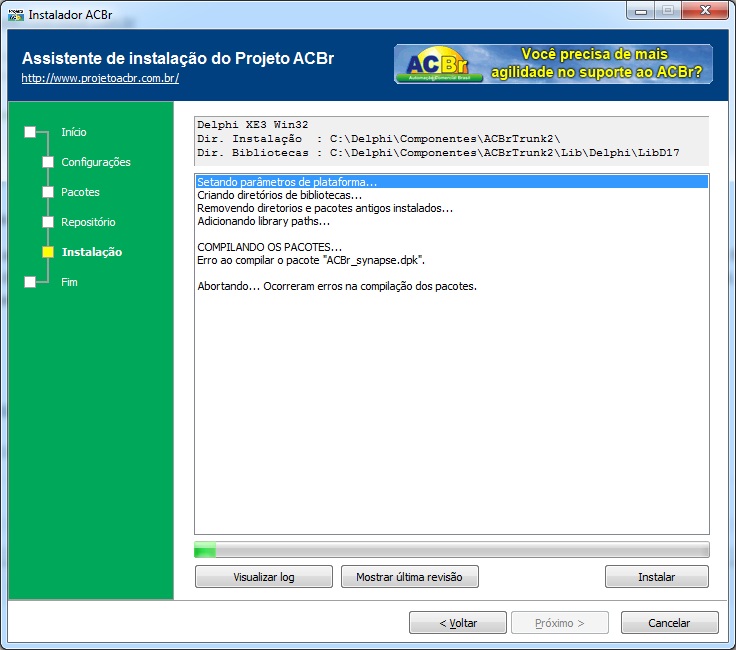Click the ACBr support banner
Screen dimensions: 736x650
[x=553, y=64]
